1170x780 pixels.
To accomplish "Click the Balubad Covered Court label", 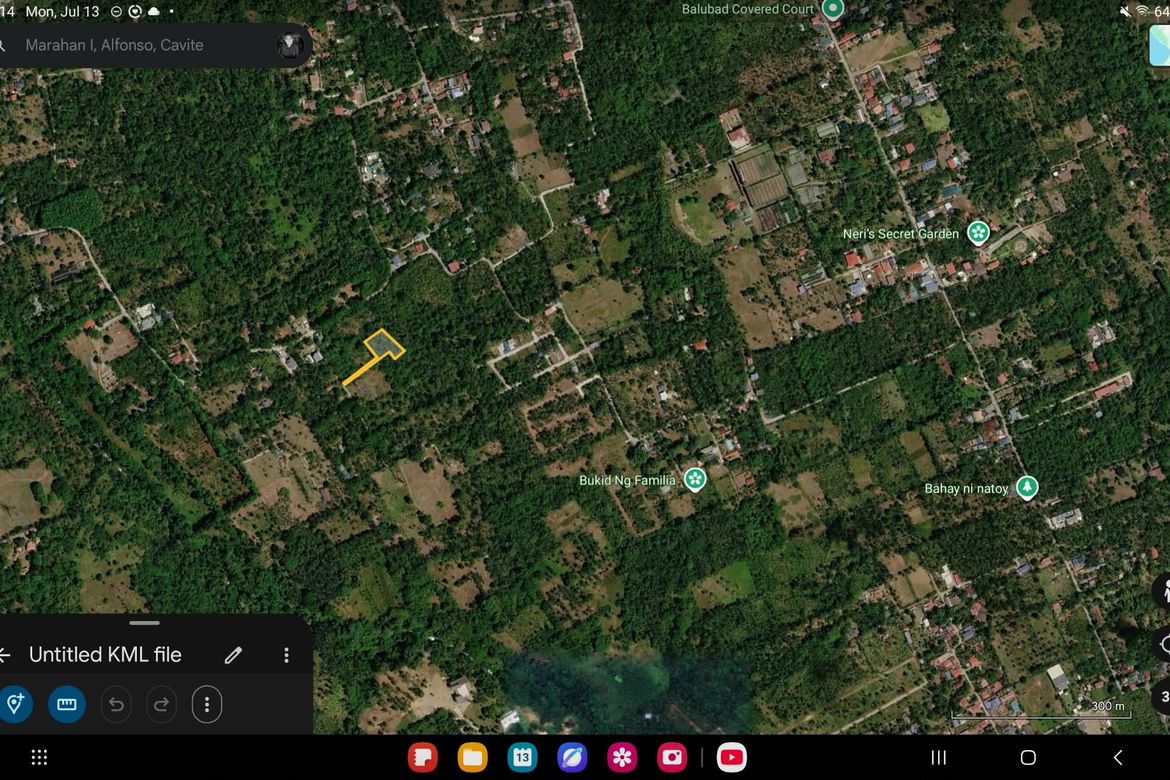I will tap(747, 9).
